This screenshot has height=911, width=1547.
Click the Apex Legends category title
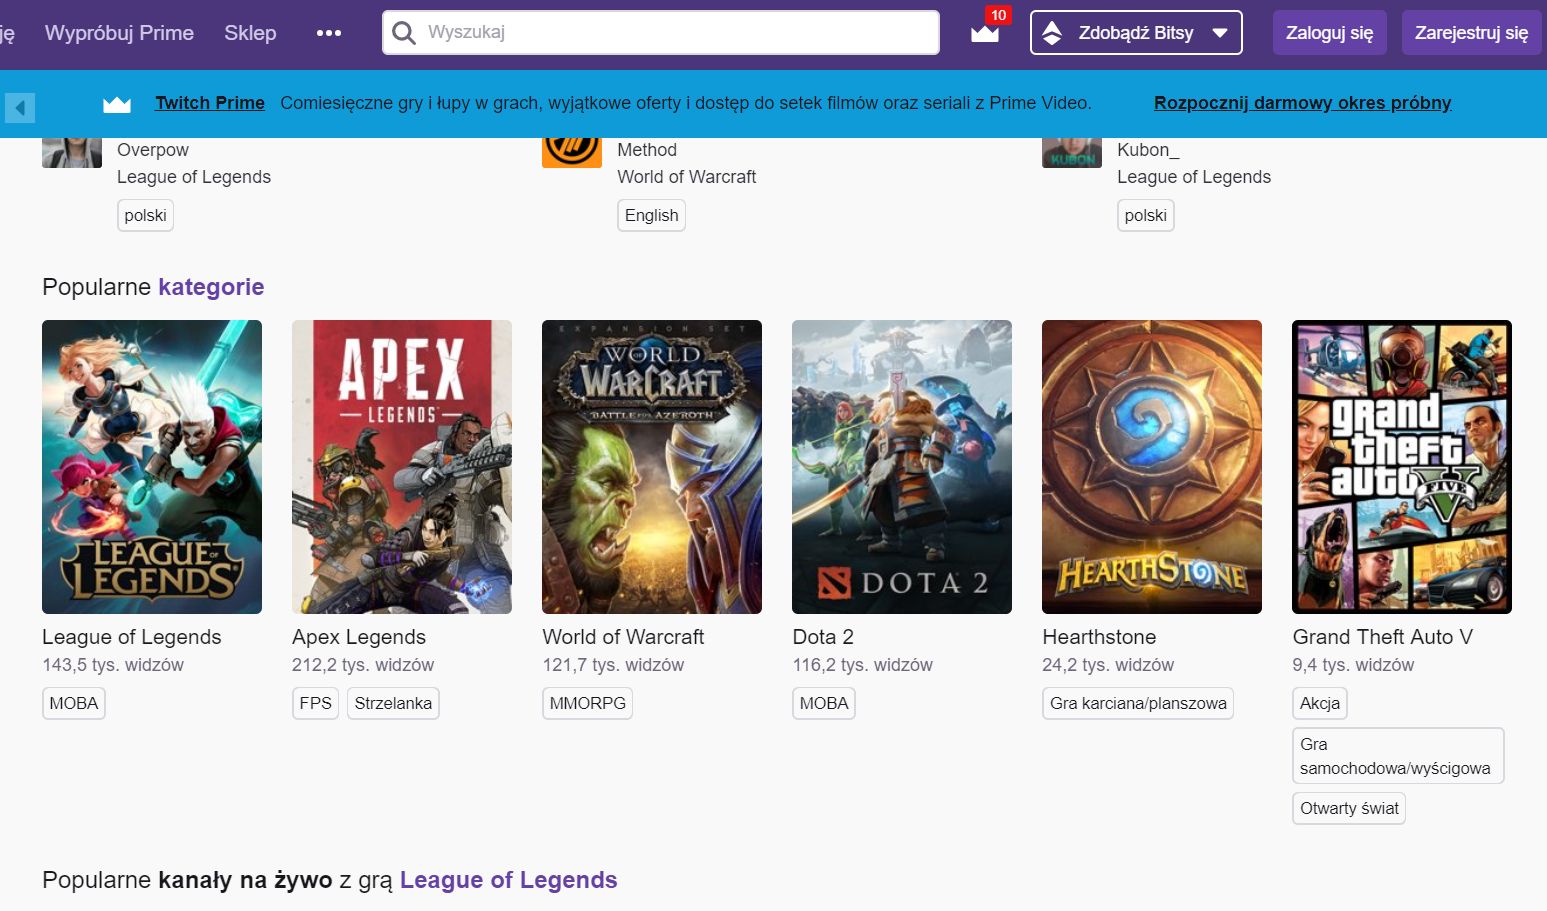click(x=359, y=637)
